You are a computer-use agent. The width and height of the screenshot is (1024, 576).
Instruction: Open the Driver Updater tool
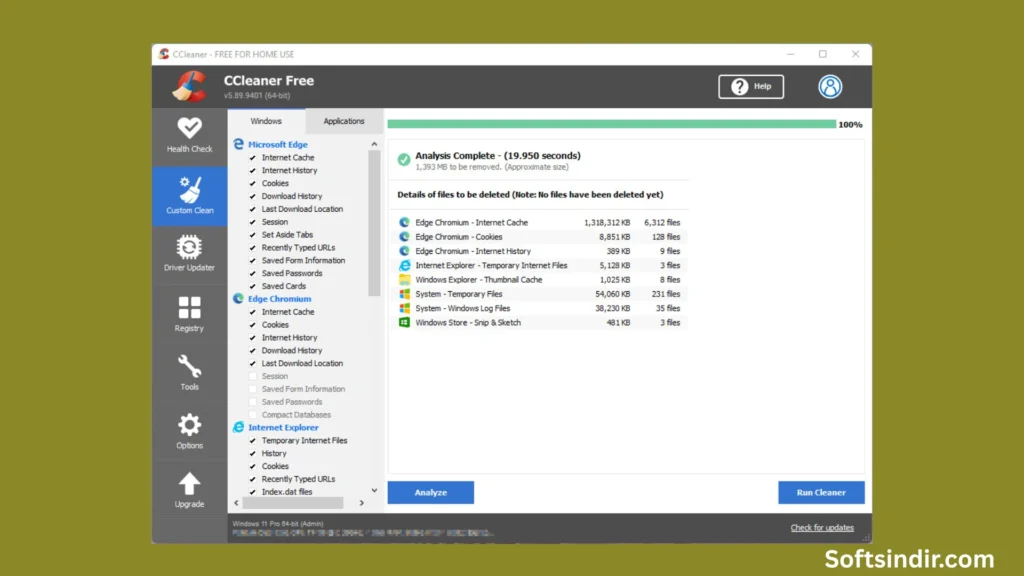pos(189,255)
